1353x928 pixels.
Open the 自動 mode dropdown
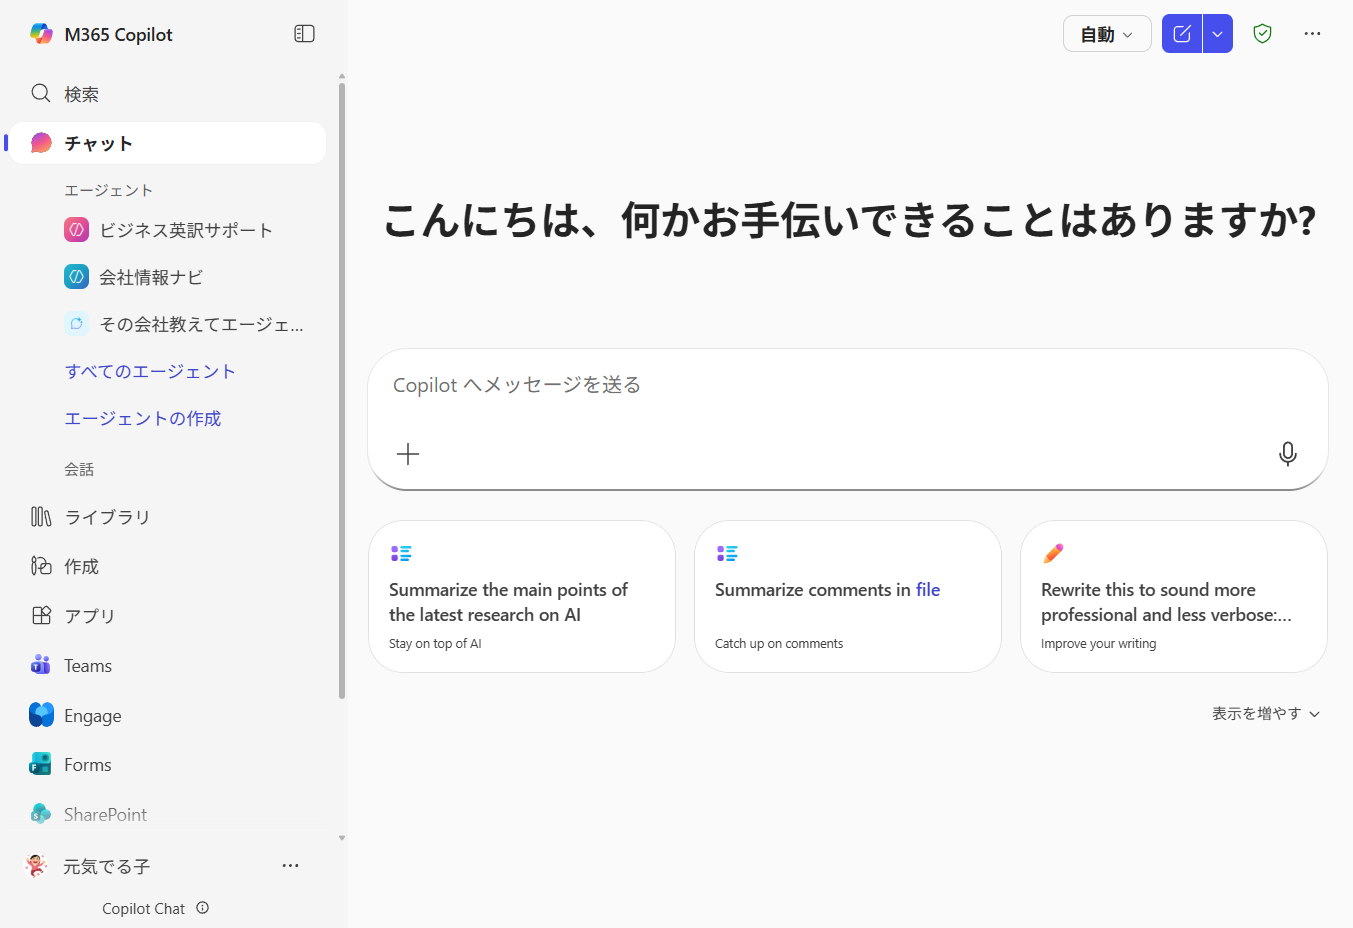coord(1106,34)
